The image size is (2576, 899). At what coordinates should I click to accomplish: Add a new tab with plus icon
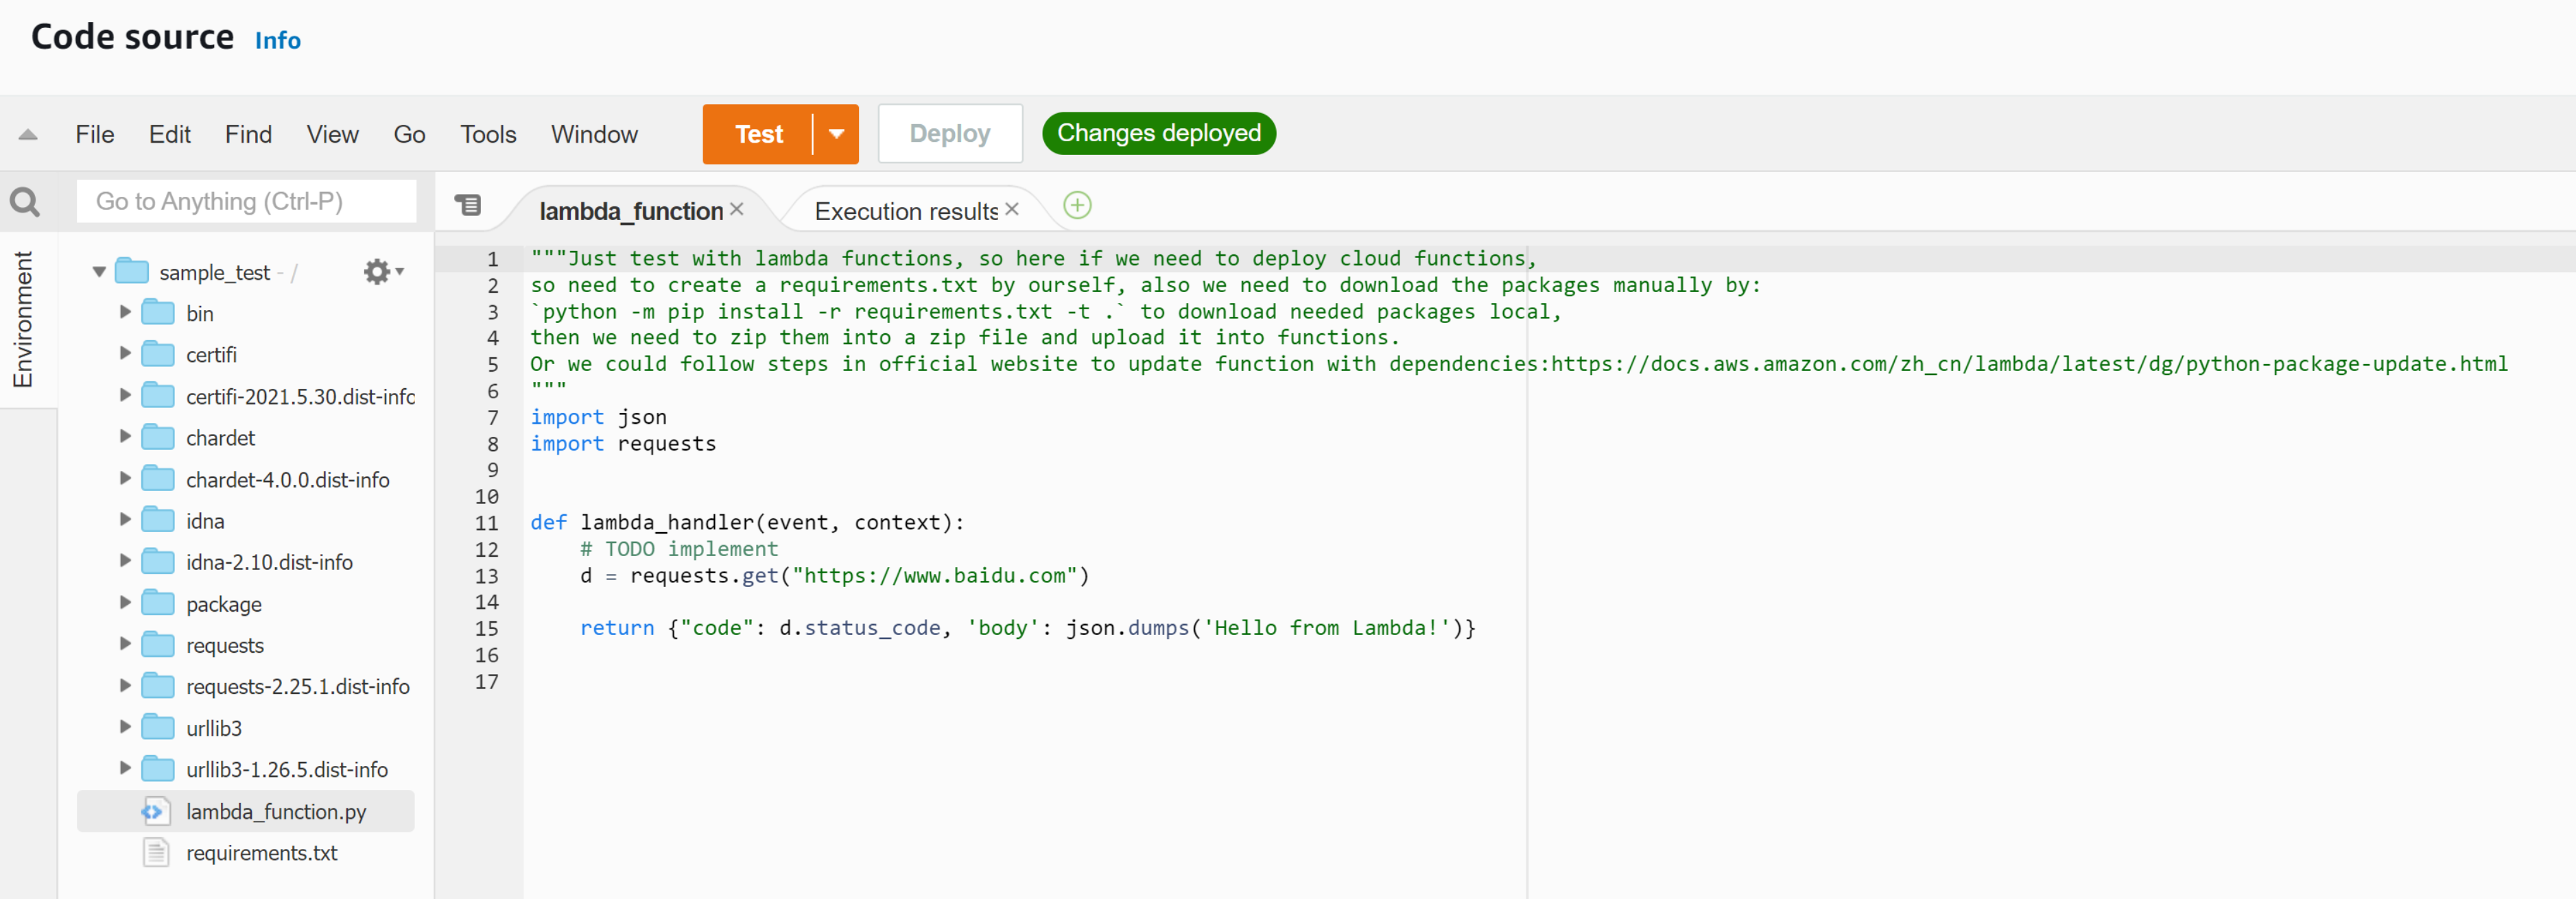click(1076, 205)
